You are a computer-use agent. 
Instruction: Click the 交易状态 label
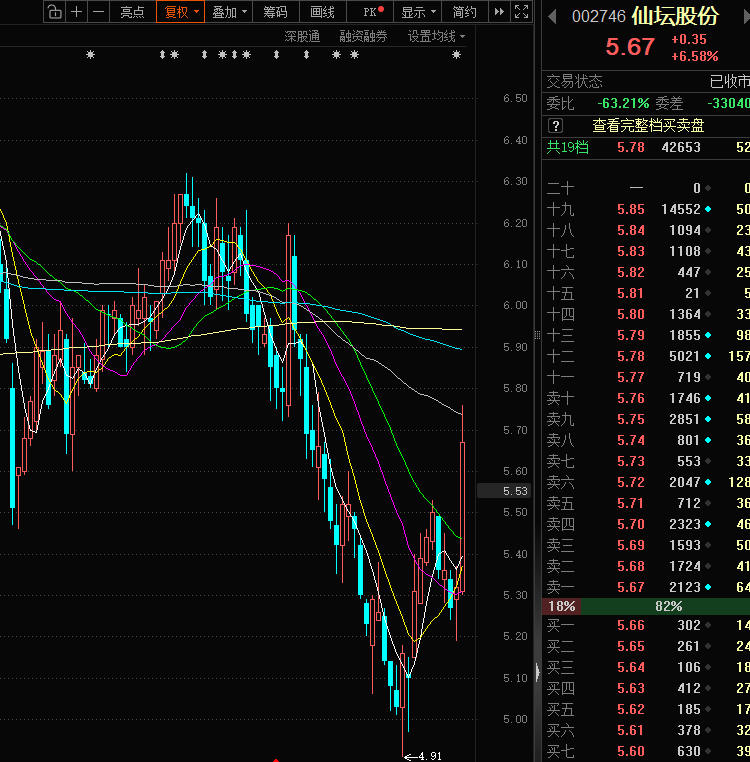(x=575, y=81)
